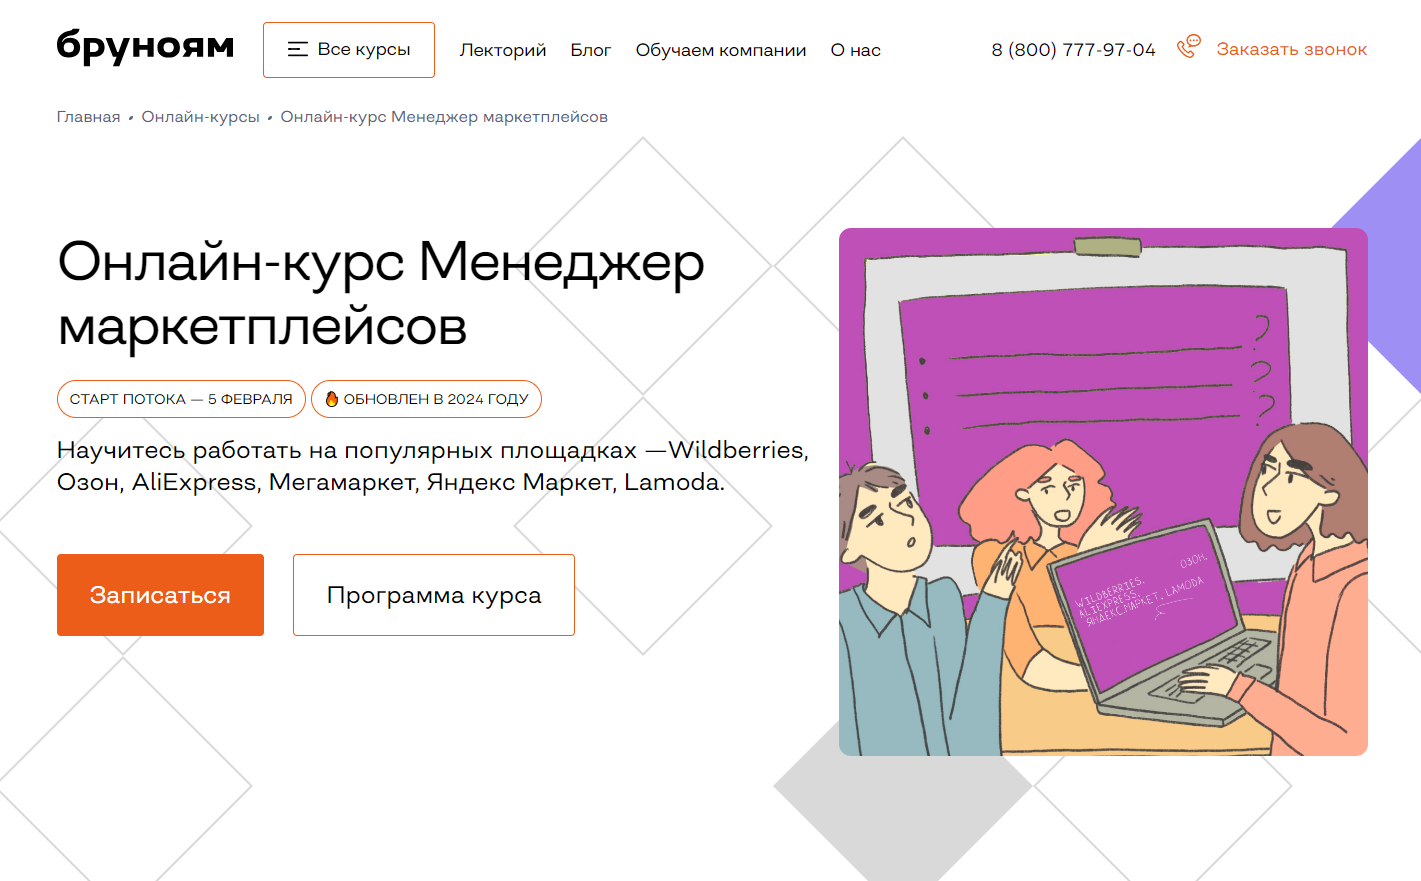The height and width of the screenshot is (881, 1421).
Task: Open the О нас page
Action: [x=856, y=50]
